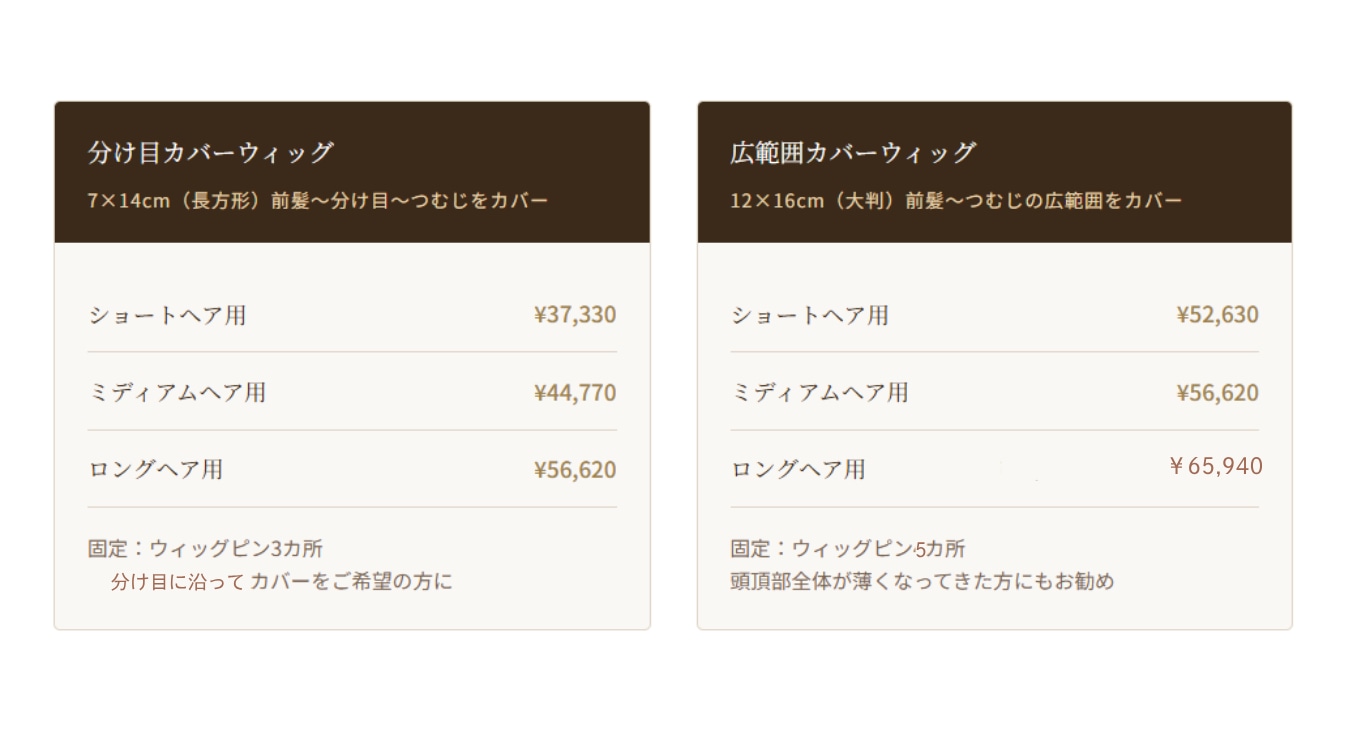Click ショートヘア用 in the right card
The image size is (1366, 737).
click(x=809, y=316)
